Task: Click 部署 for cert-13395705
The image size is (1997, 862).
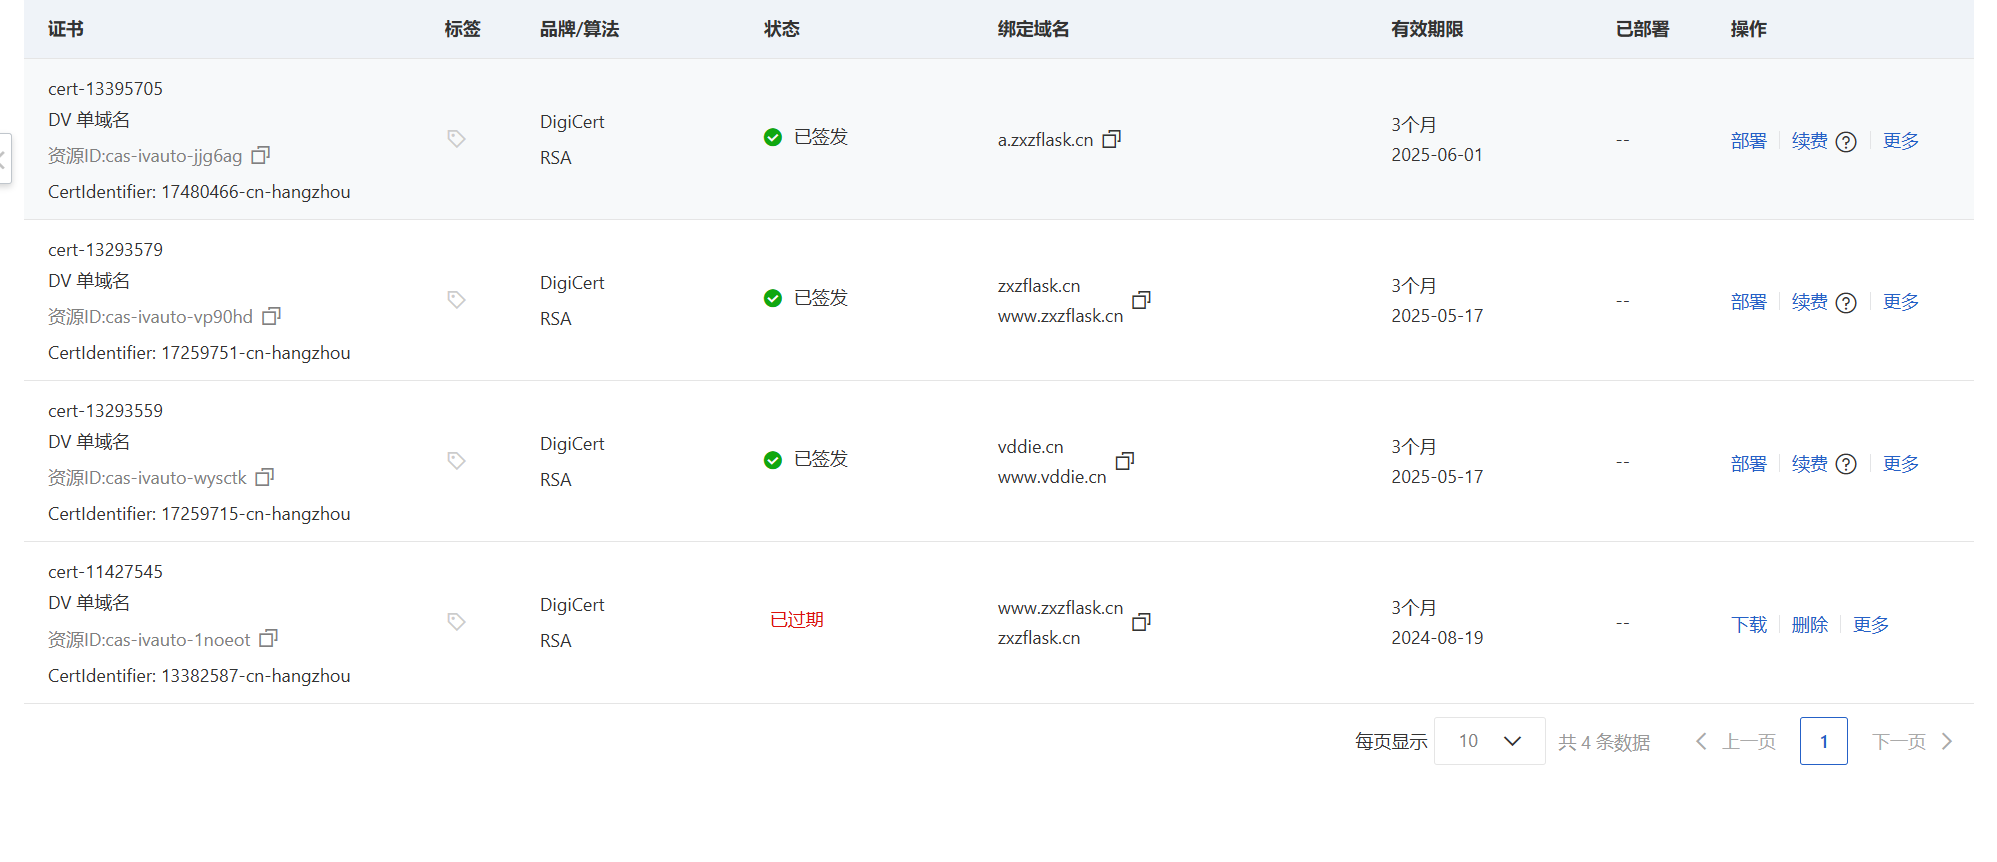Action: [1748, 141]
